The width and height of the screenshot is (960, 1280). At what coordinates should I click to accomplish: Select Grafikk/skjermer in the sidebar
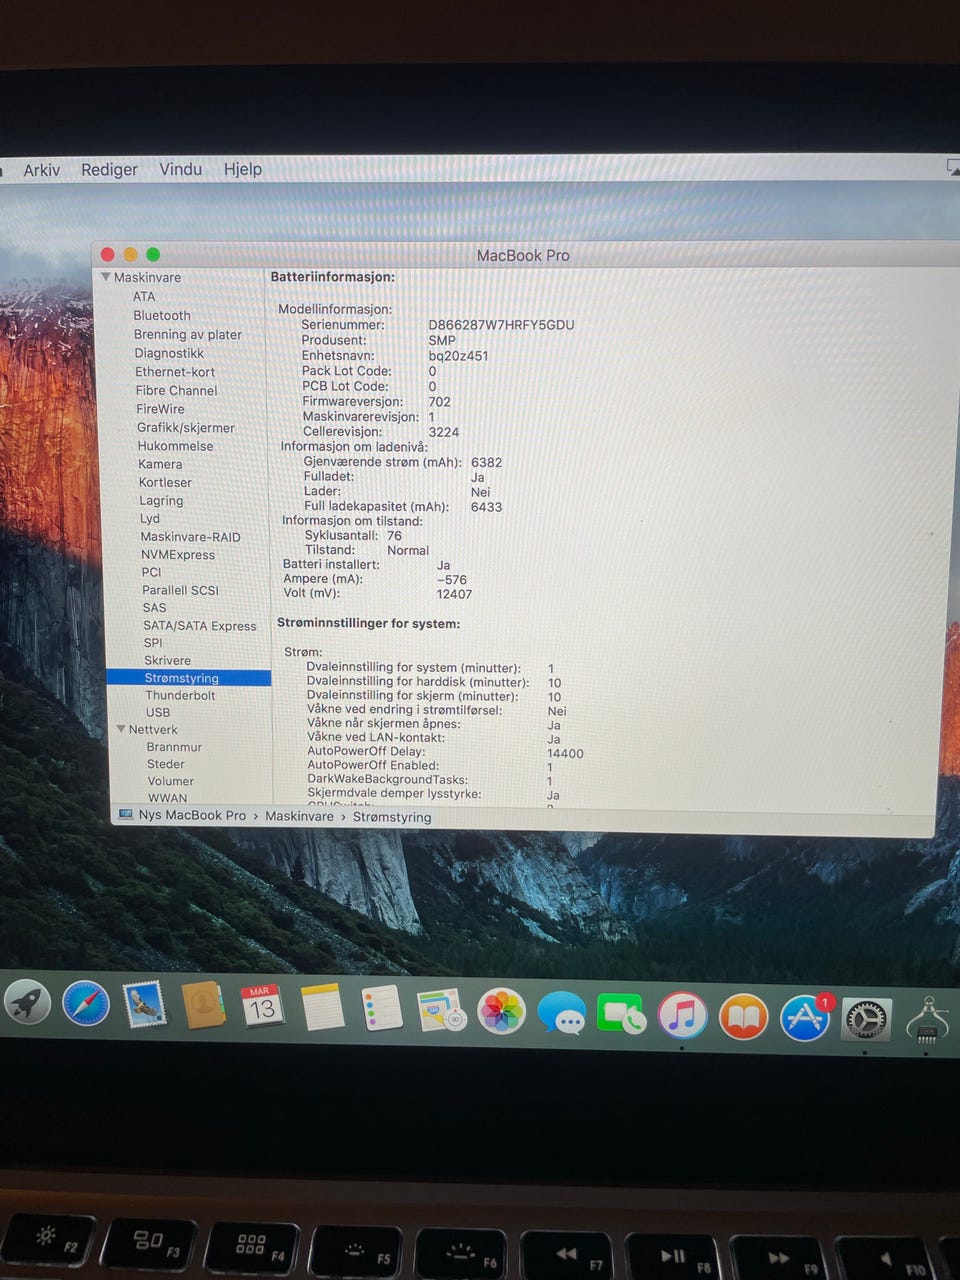coord(186,427)
